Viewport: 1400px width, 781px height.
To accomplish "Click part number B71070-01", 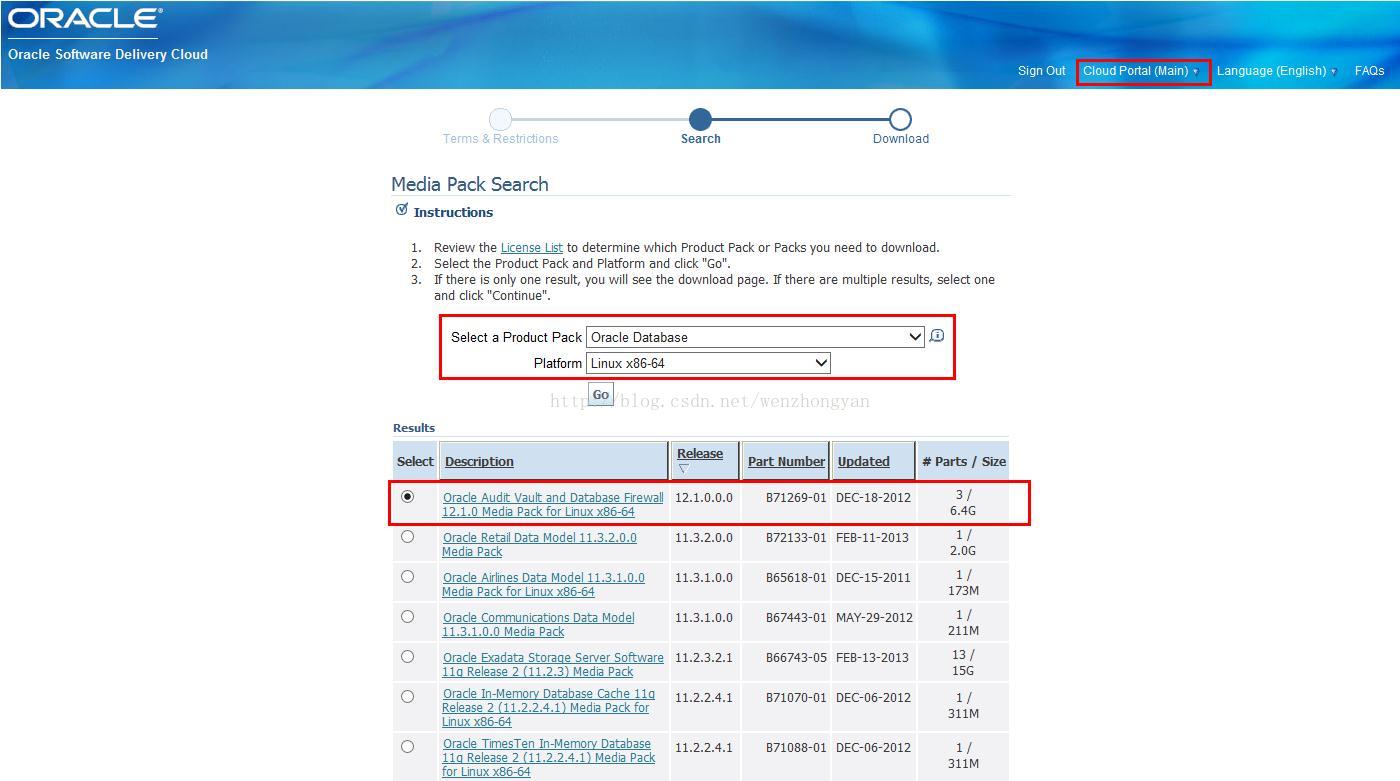I will pyautogui.click(x=796, y=697).
